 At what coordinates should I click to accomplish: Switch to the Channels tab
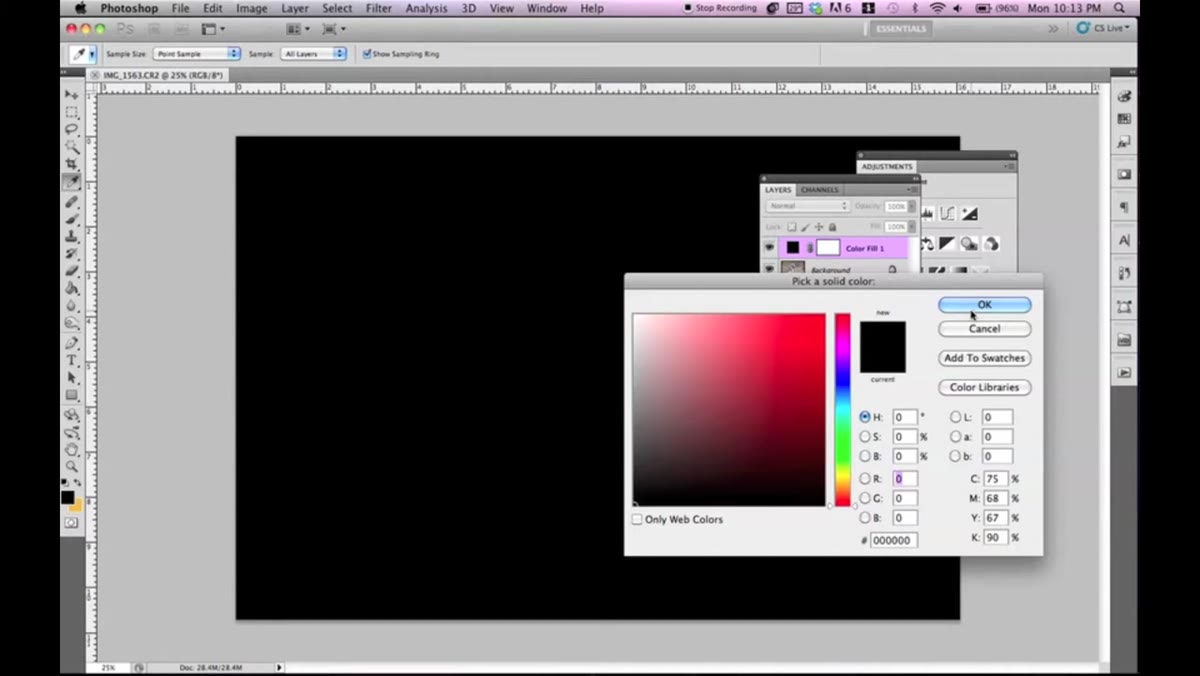tap(820, 190)
